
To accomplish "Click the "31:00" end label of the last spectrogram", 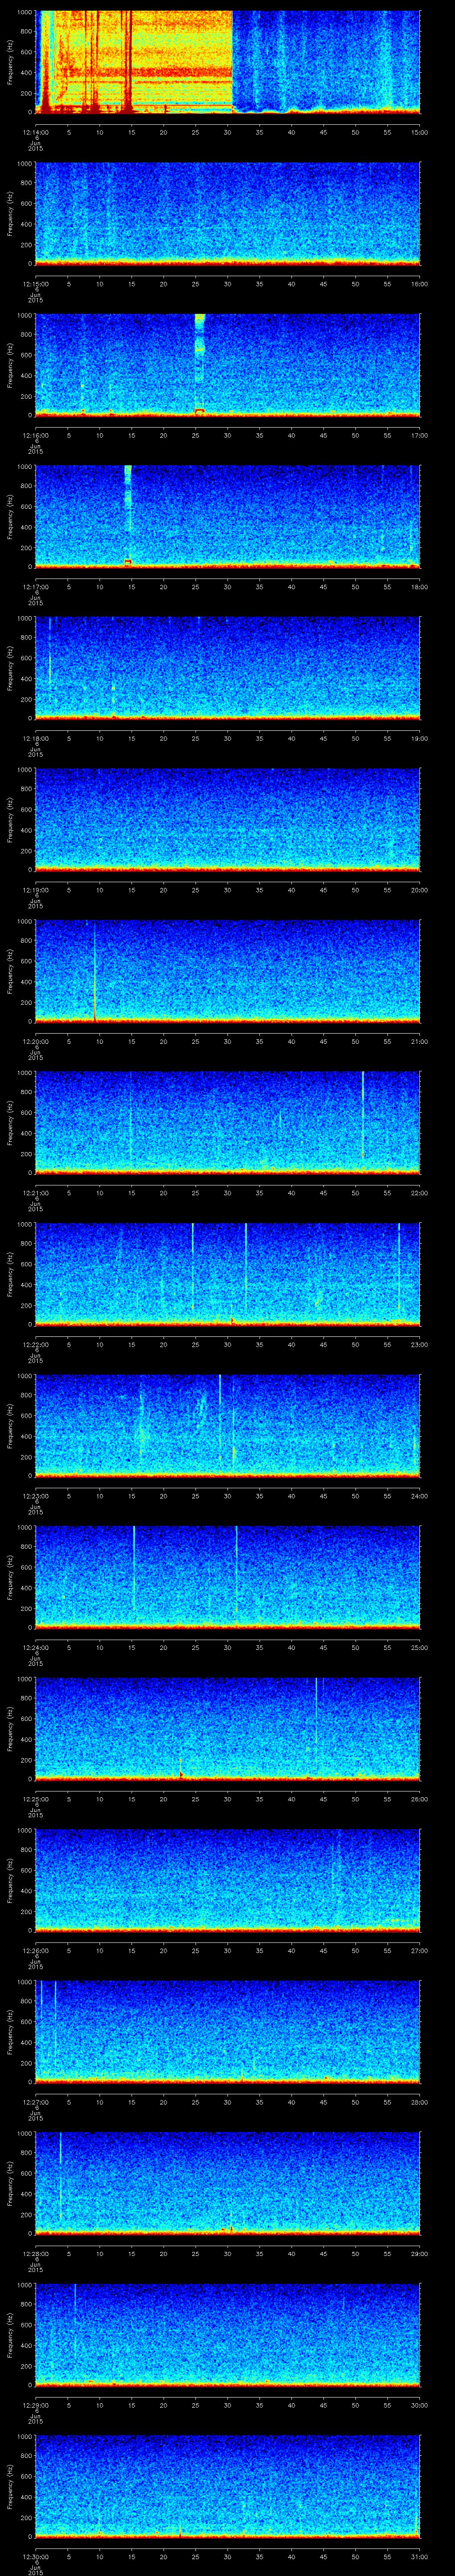I will [419, 2557].
